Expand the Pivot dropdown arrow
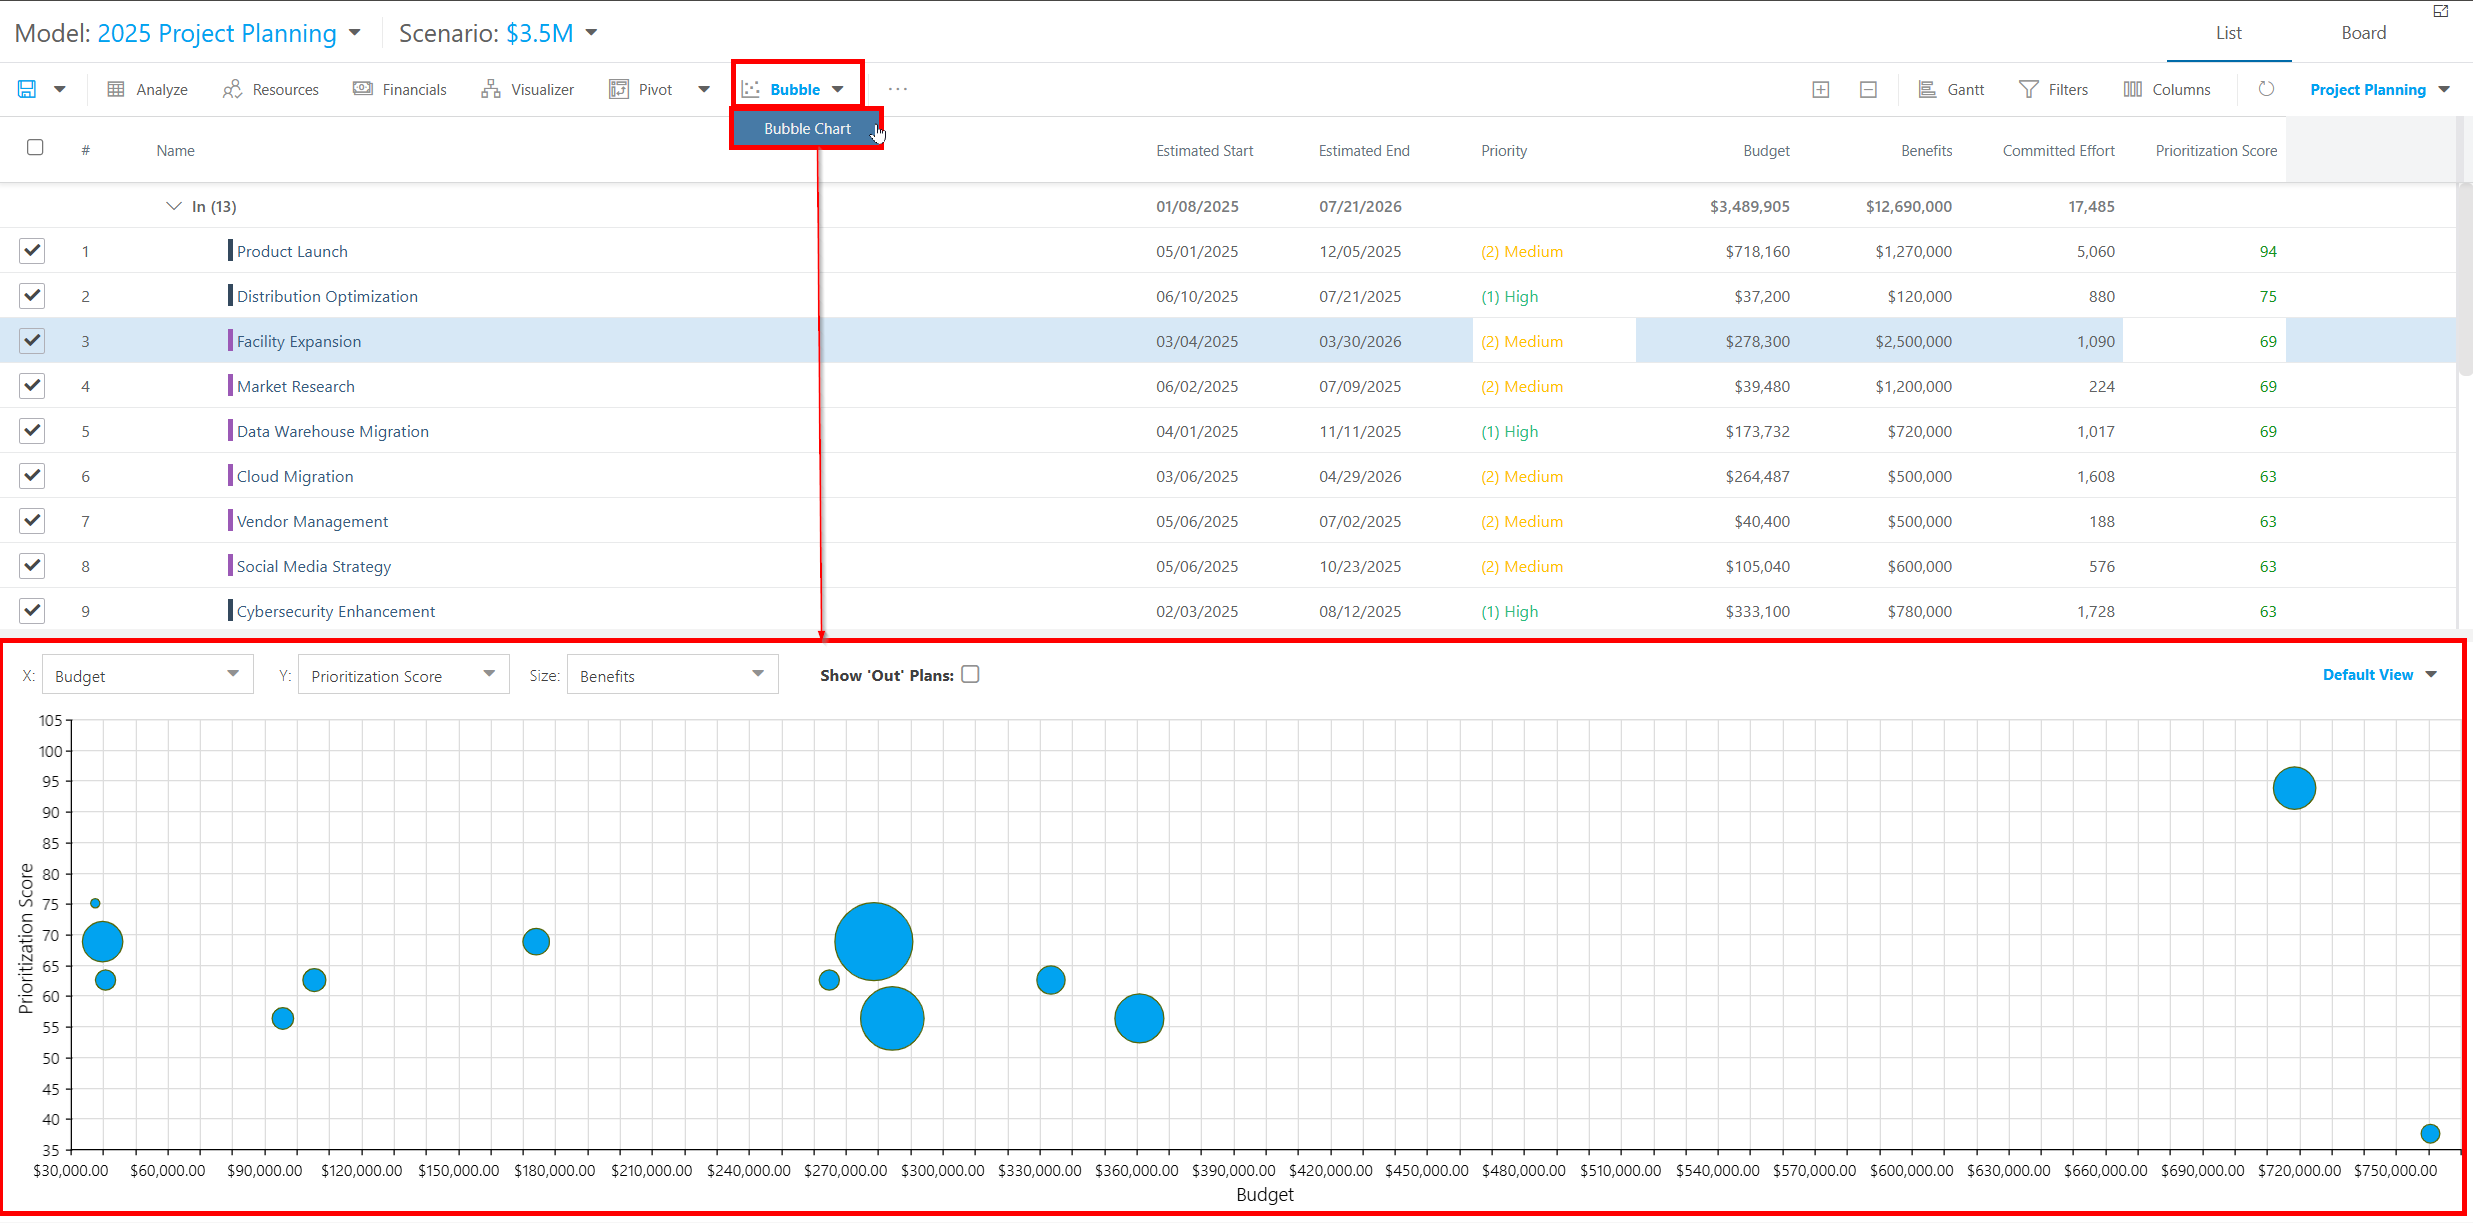The height and width of the screenshot is (1223, 2473). click(x=704, y=89)
